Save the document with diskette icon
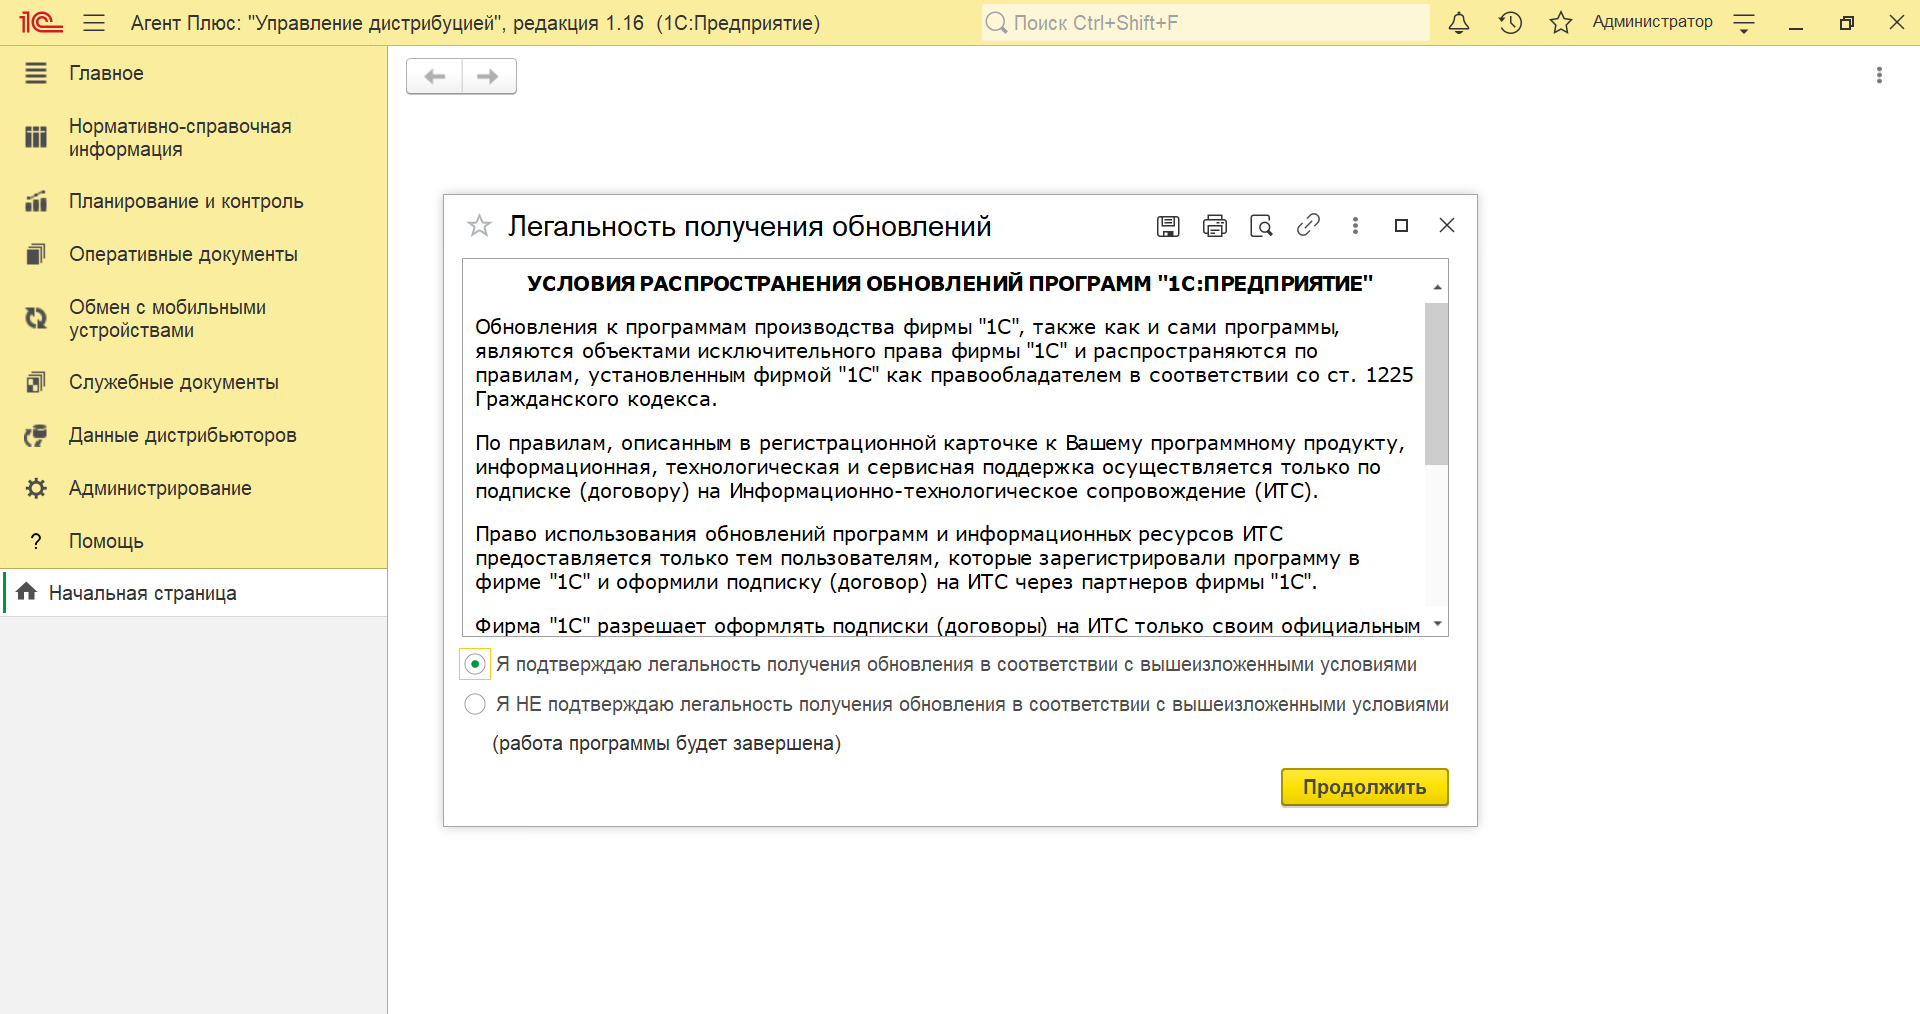The height and width of the screenshot is (1014, 1920). [1168, 226]
